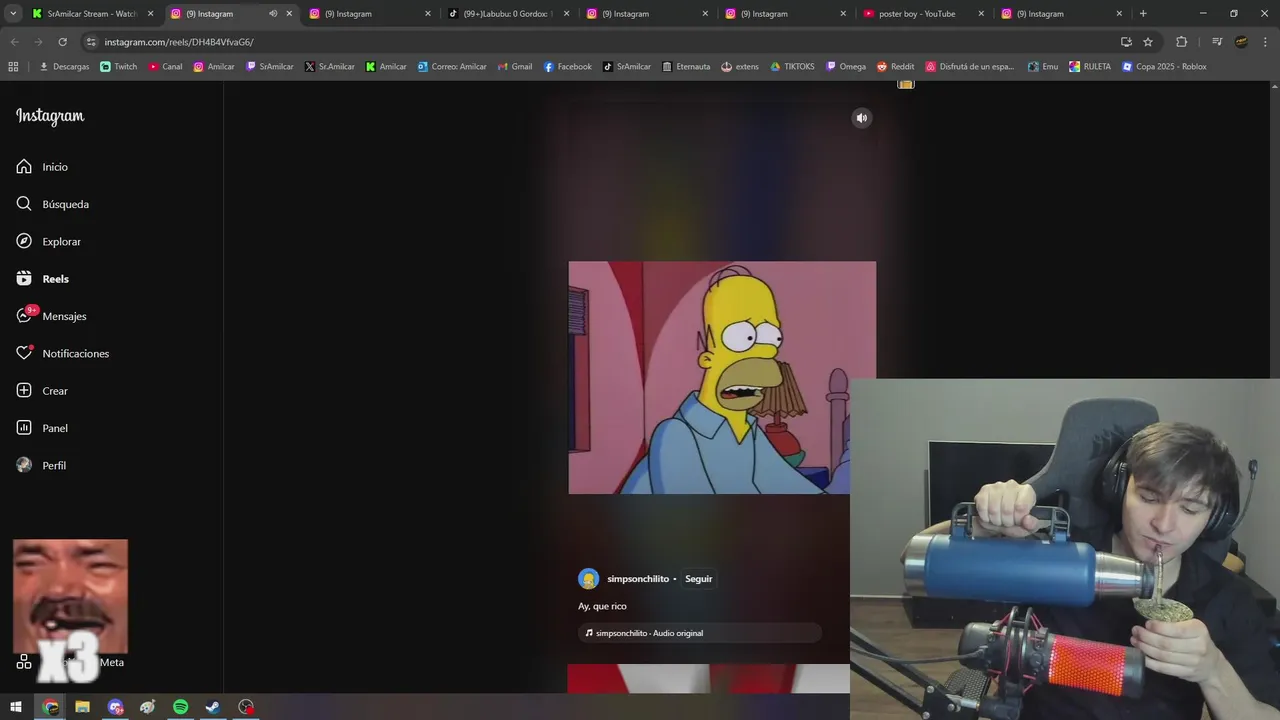Open Inicio in the Instagram sidebar
Viewport: 1280px width, 720px height.
pyautogui.click(x=42, y=167)
